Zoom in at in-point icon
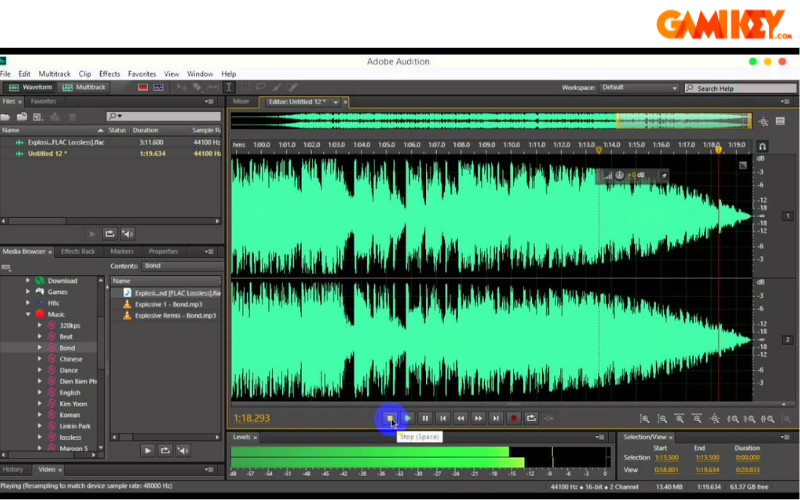The image size is (800, 500). (733, 419)
